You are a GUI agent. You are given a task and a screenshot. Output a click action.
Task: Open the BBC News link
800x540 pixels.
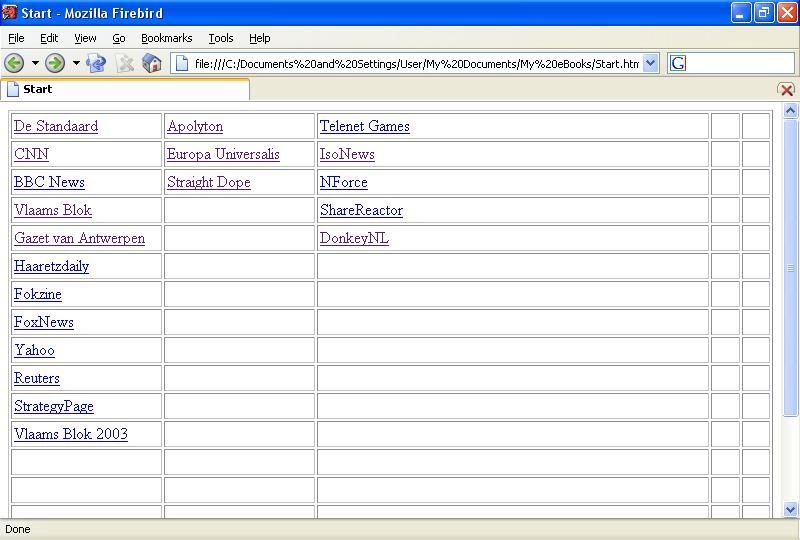pos(49,182)
